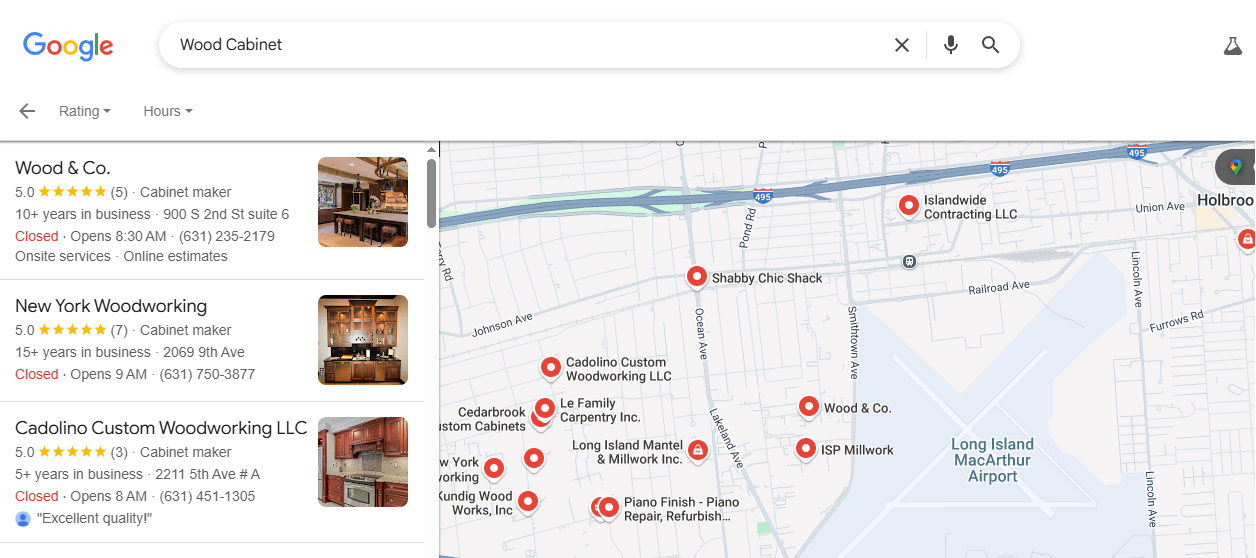Image resolution: width=1256 pixels, height=558 pixels.
Task: Click the shopping pin near Holbrook
Action: tap(1246, 240)
